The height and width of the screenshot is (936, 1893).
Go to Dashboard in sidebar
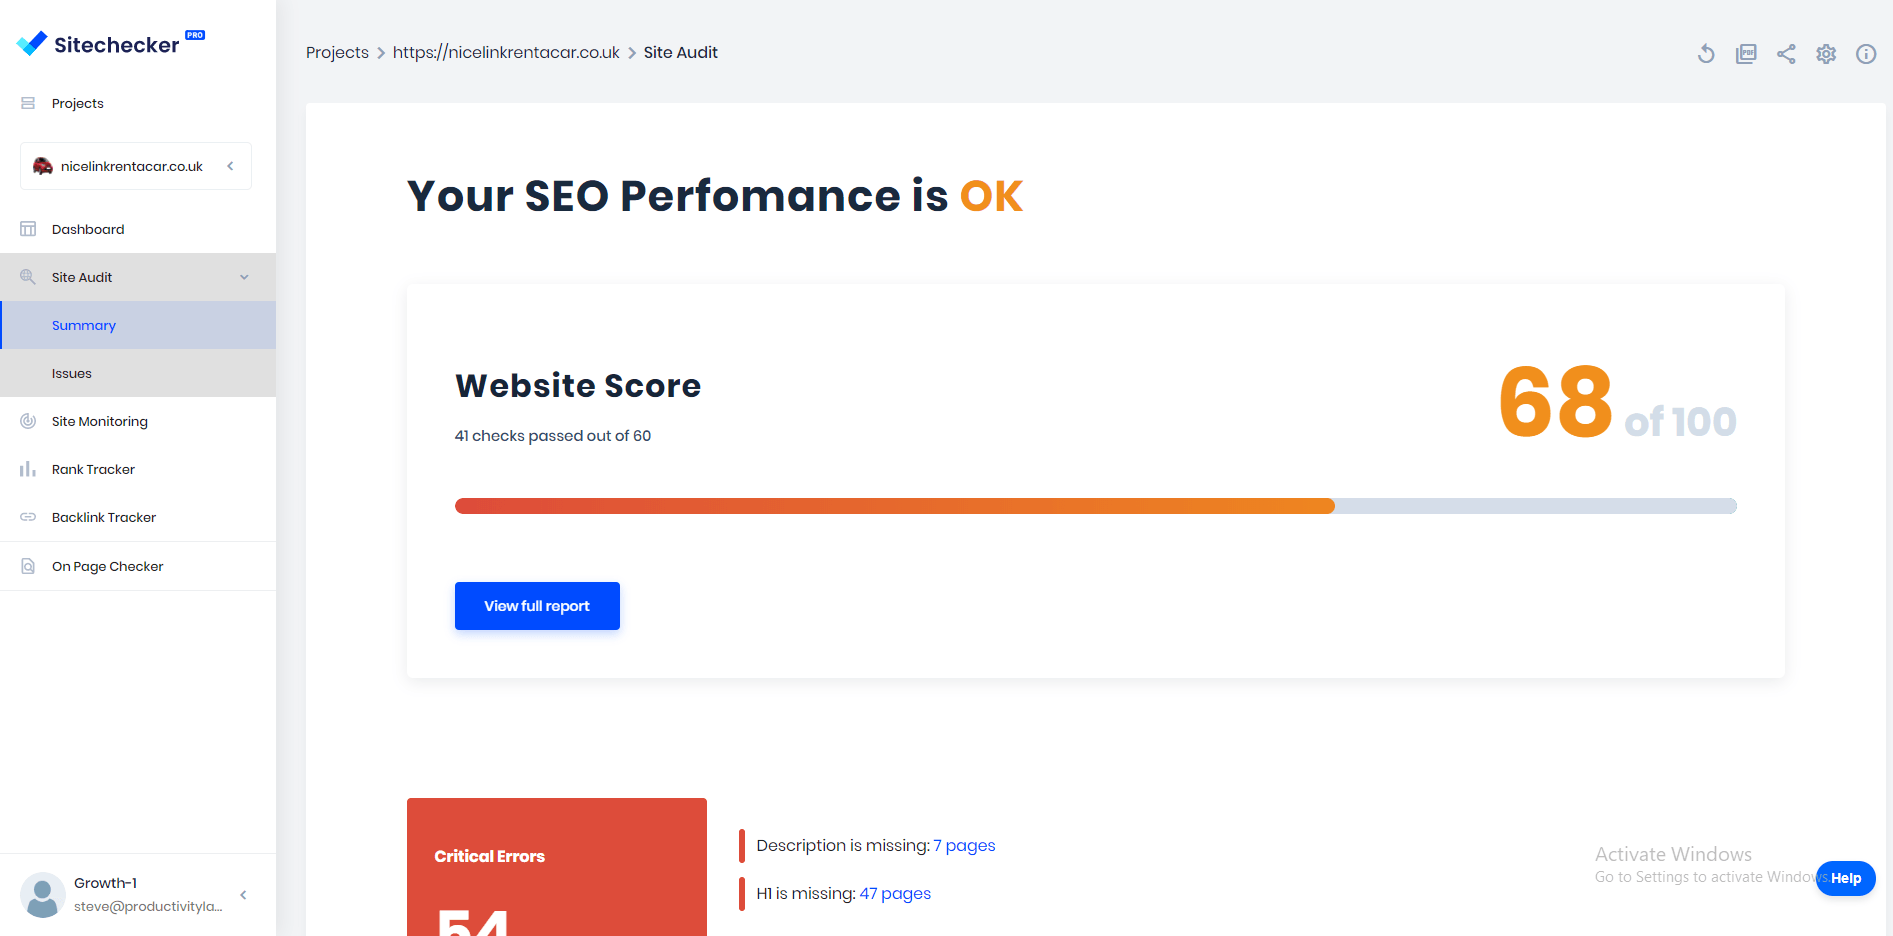138,229
